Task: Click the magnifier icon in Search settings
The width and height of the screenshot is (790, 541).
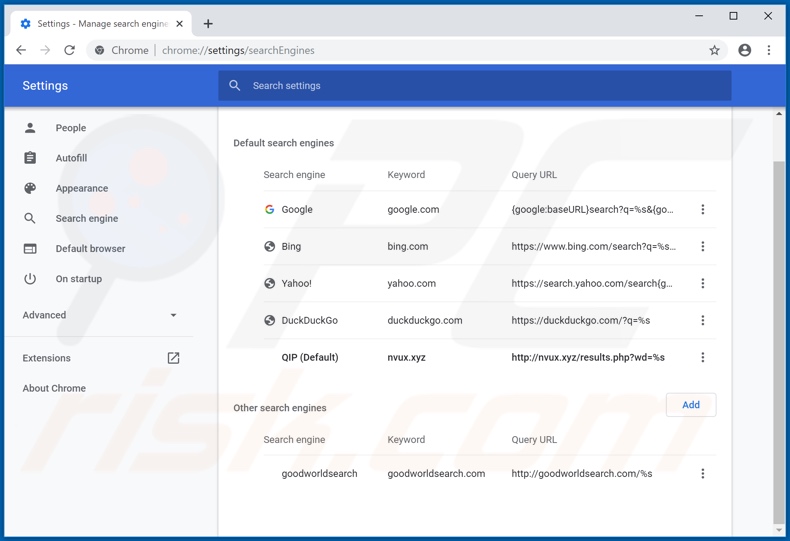Action: click(x=235, y=86)
